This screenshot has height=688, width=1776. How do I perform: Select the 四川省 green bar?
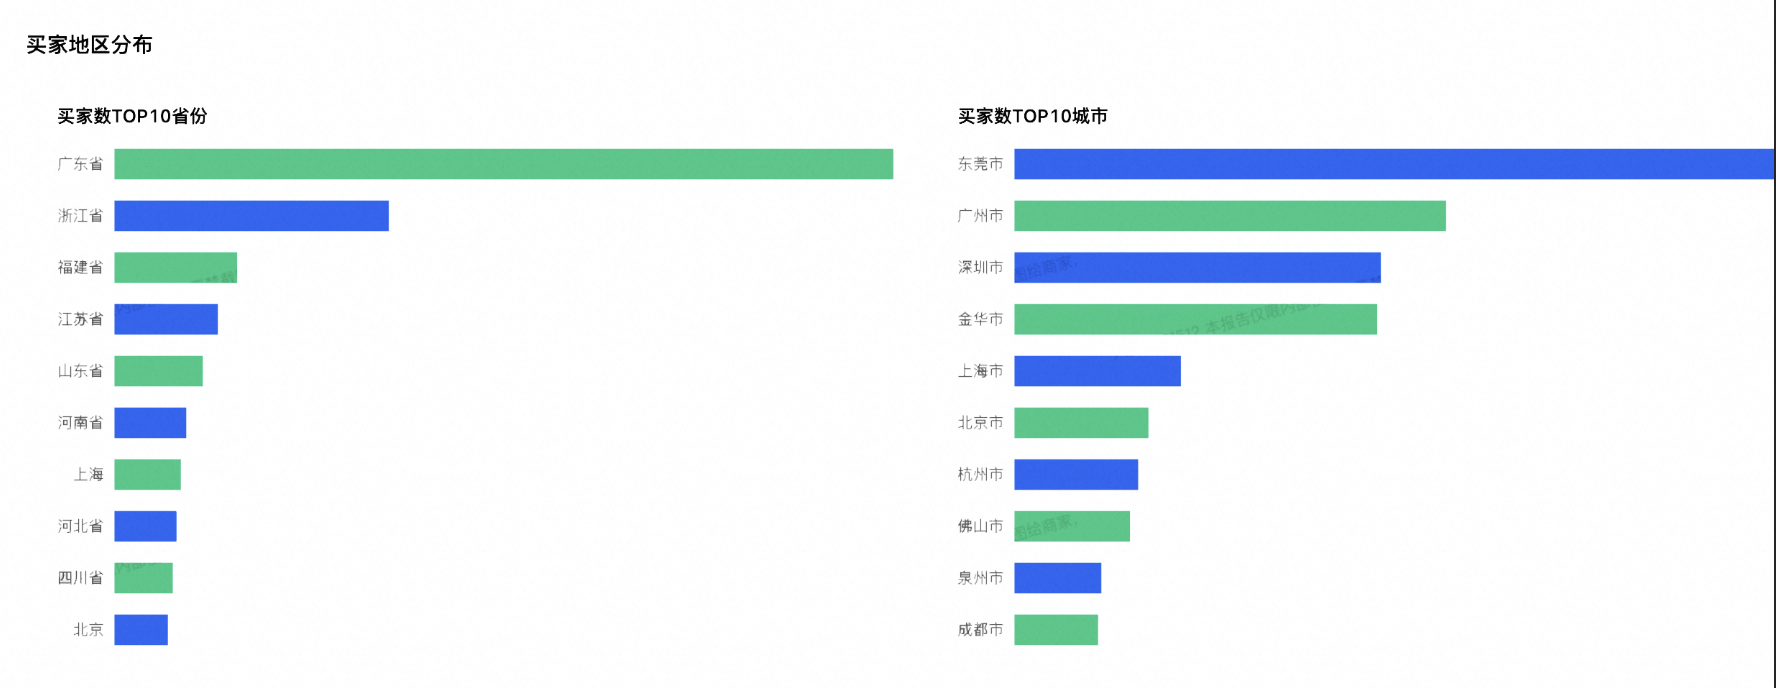click(143, 578)
